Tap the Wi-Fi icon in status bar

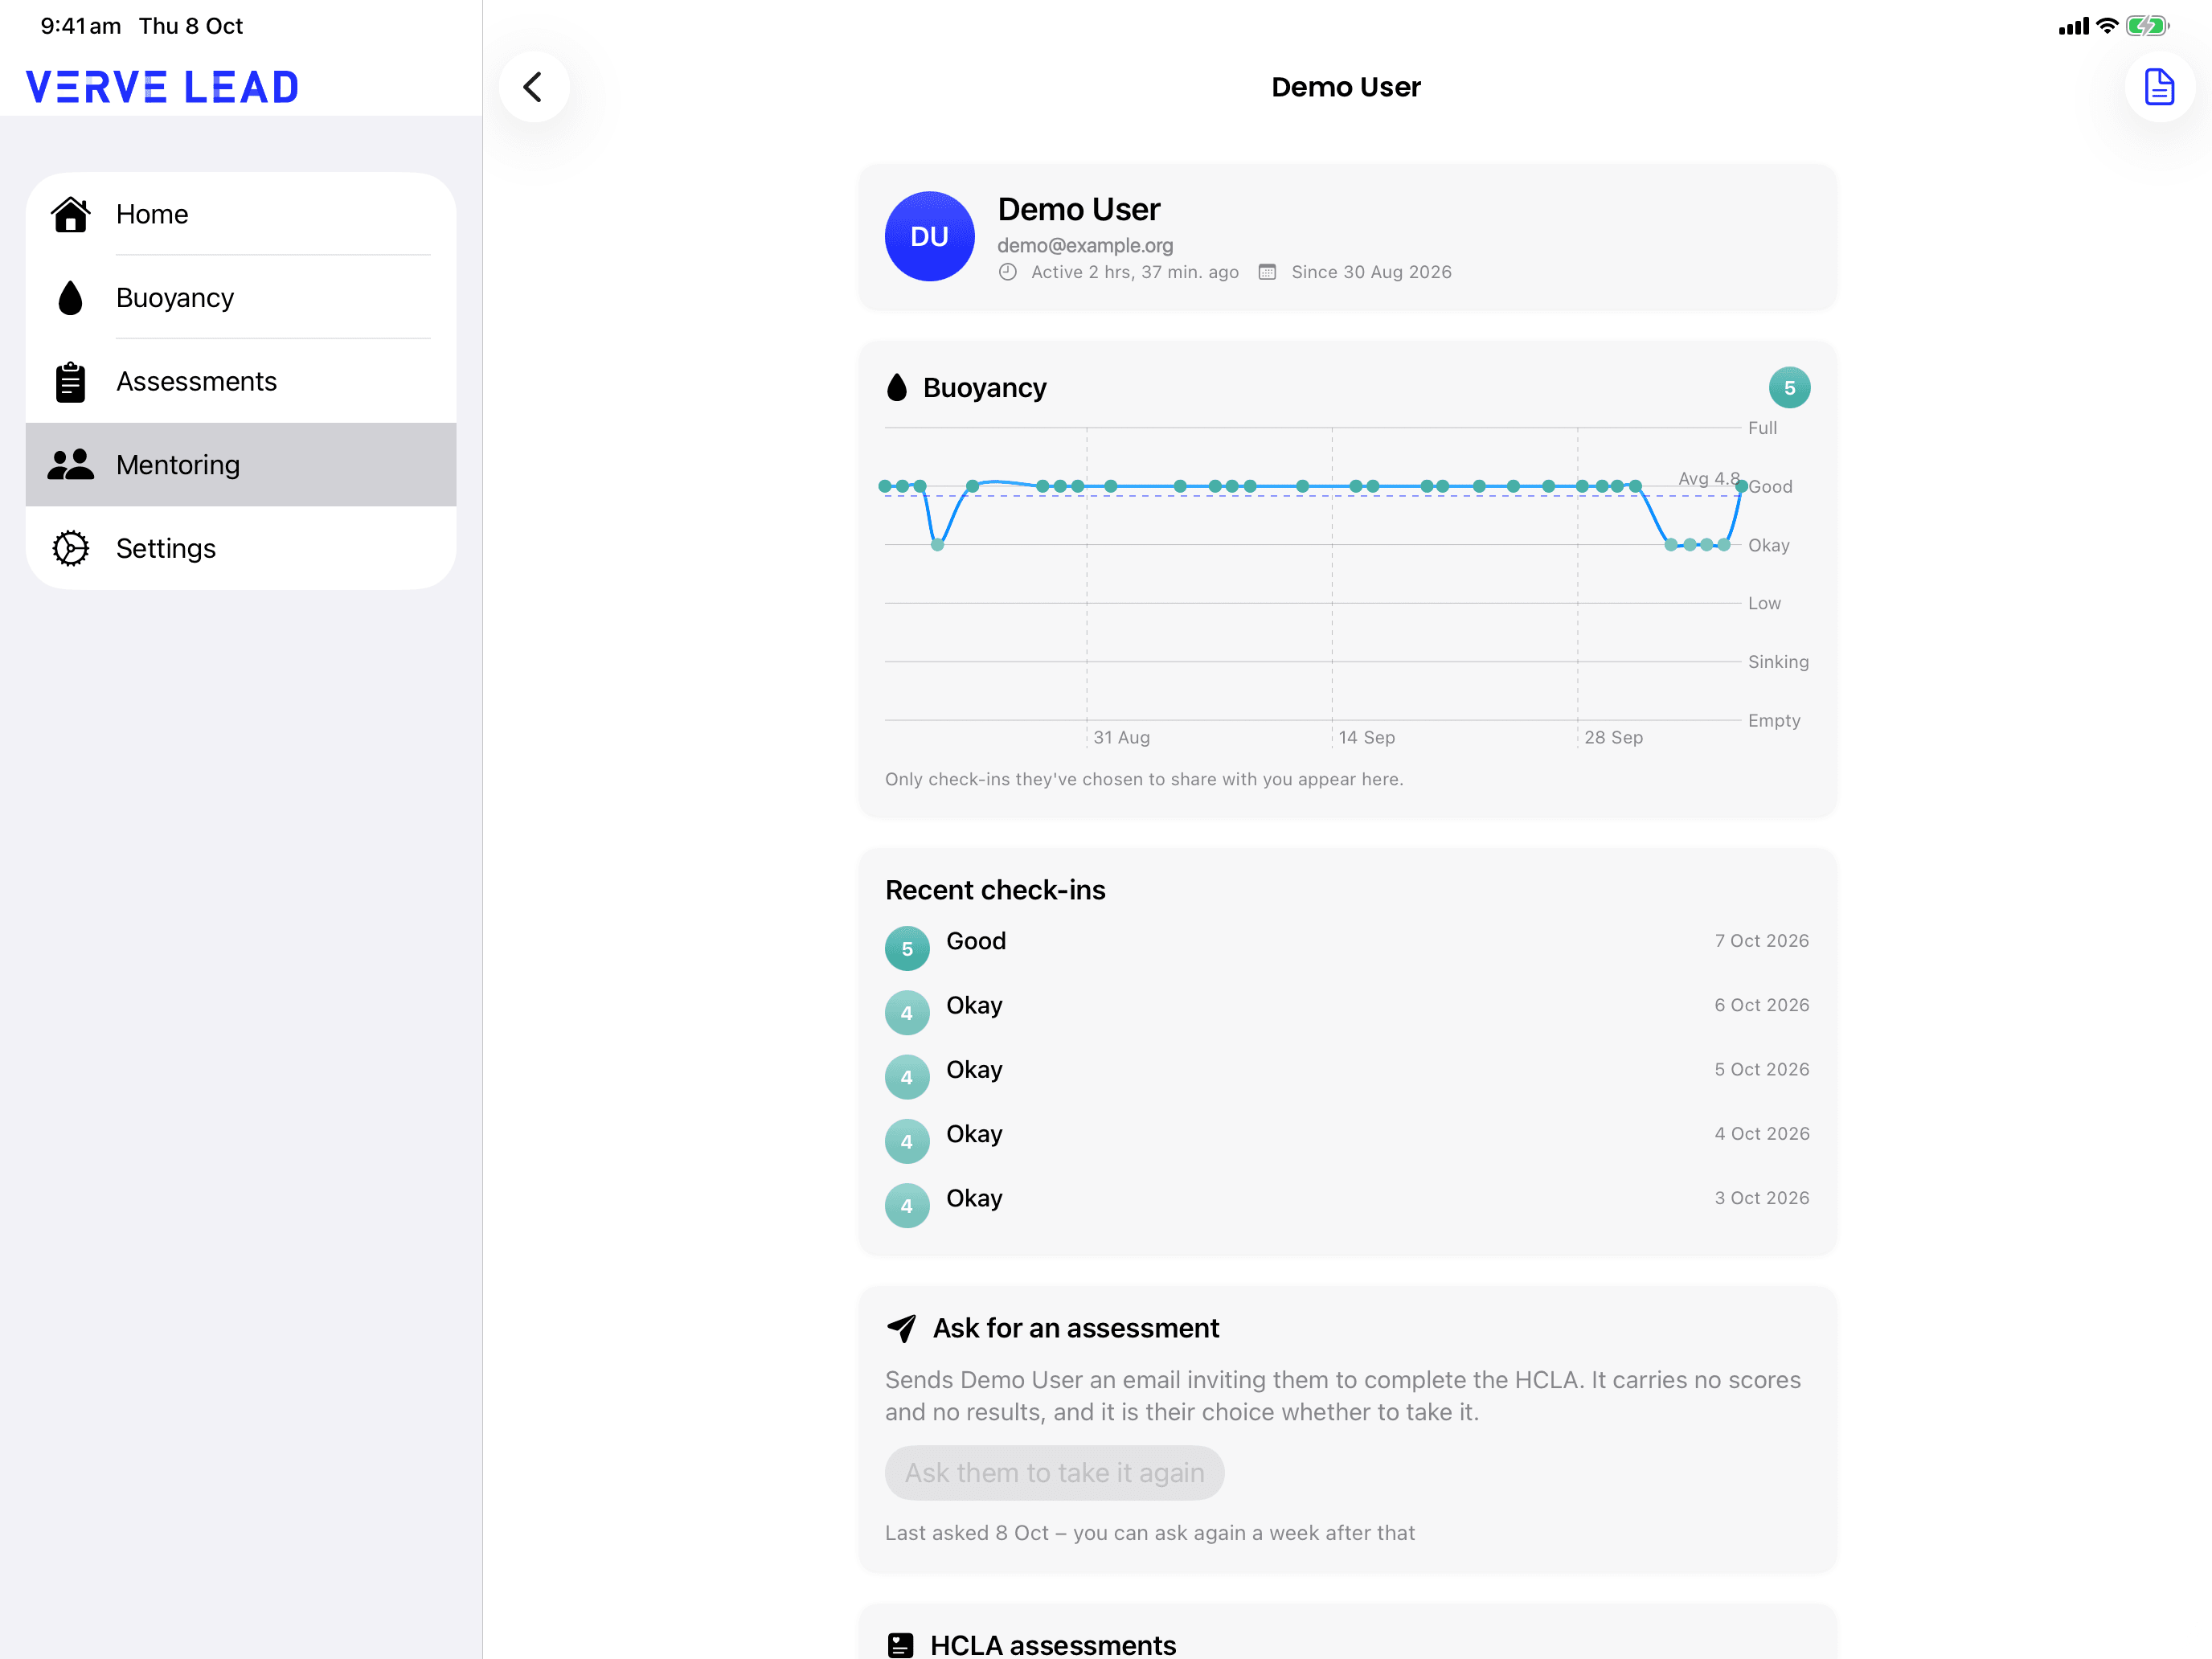click(2106, 26)
